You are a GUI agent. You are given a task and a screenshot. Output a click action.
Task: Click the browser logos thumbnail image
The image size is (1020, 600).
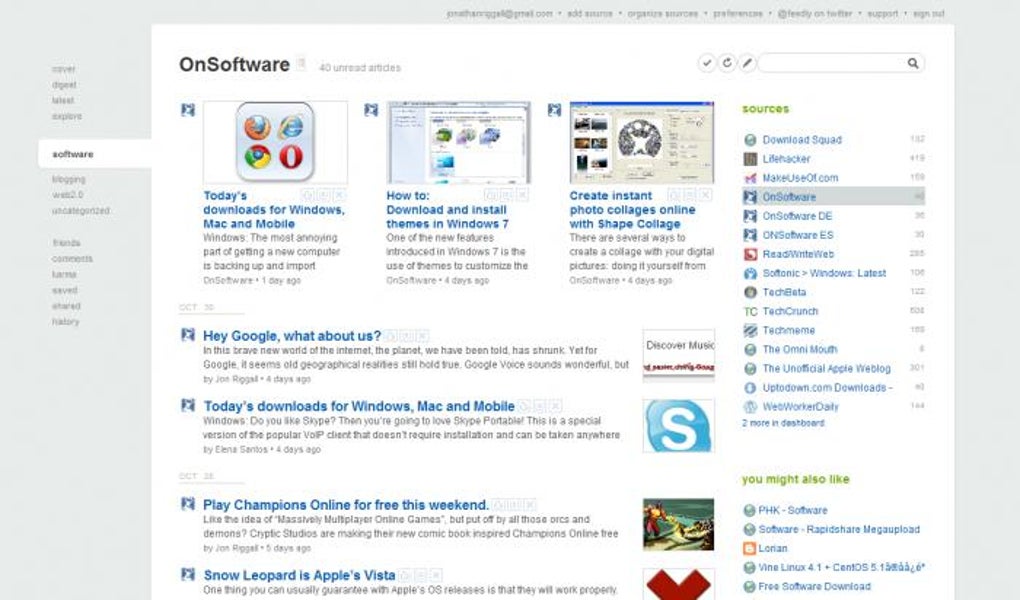[x=275, y=143]
